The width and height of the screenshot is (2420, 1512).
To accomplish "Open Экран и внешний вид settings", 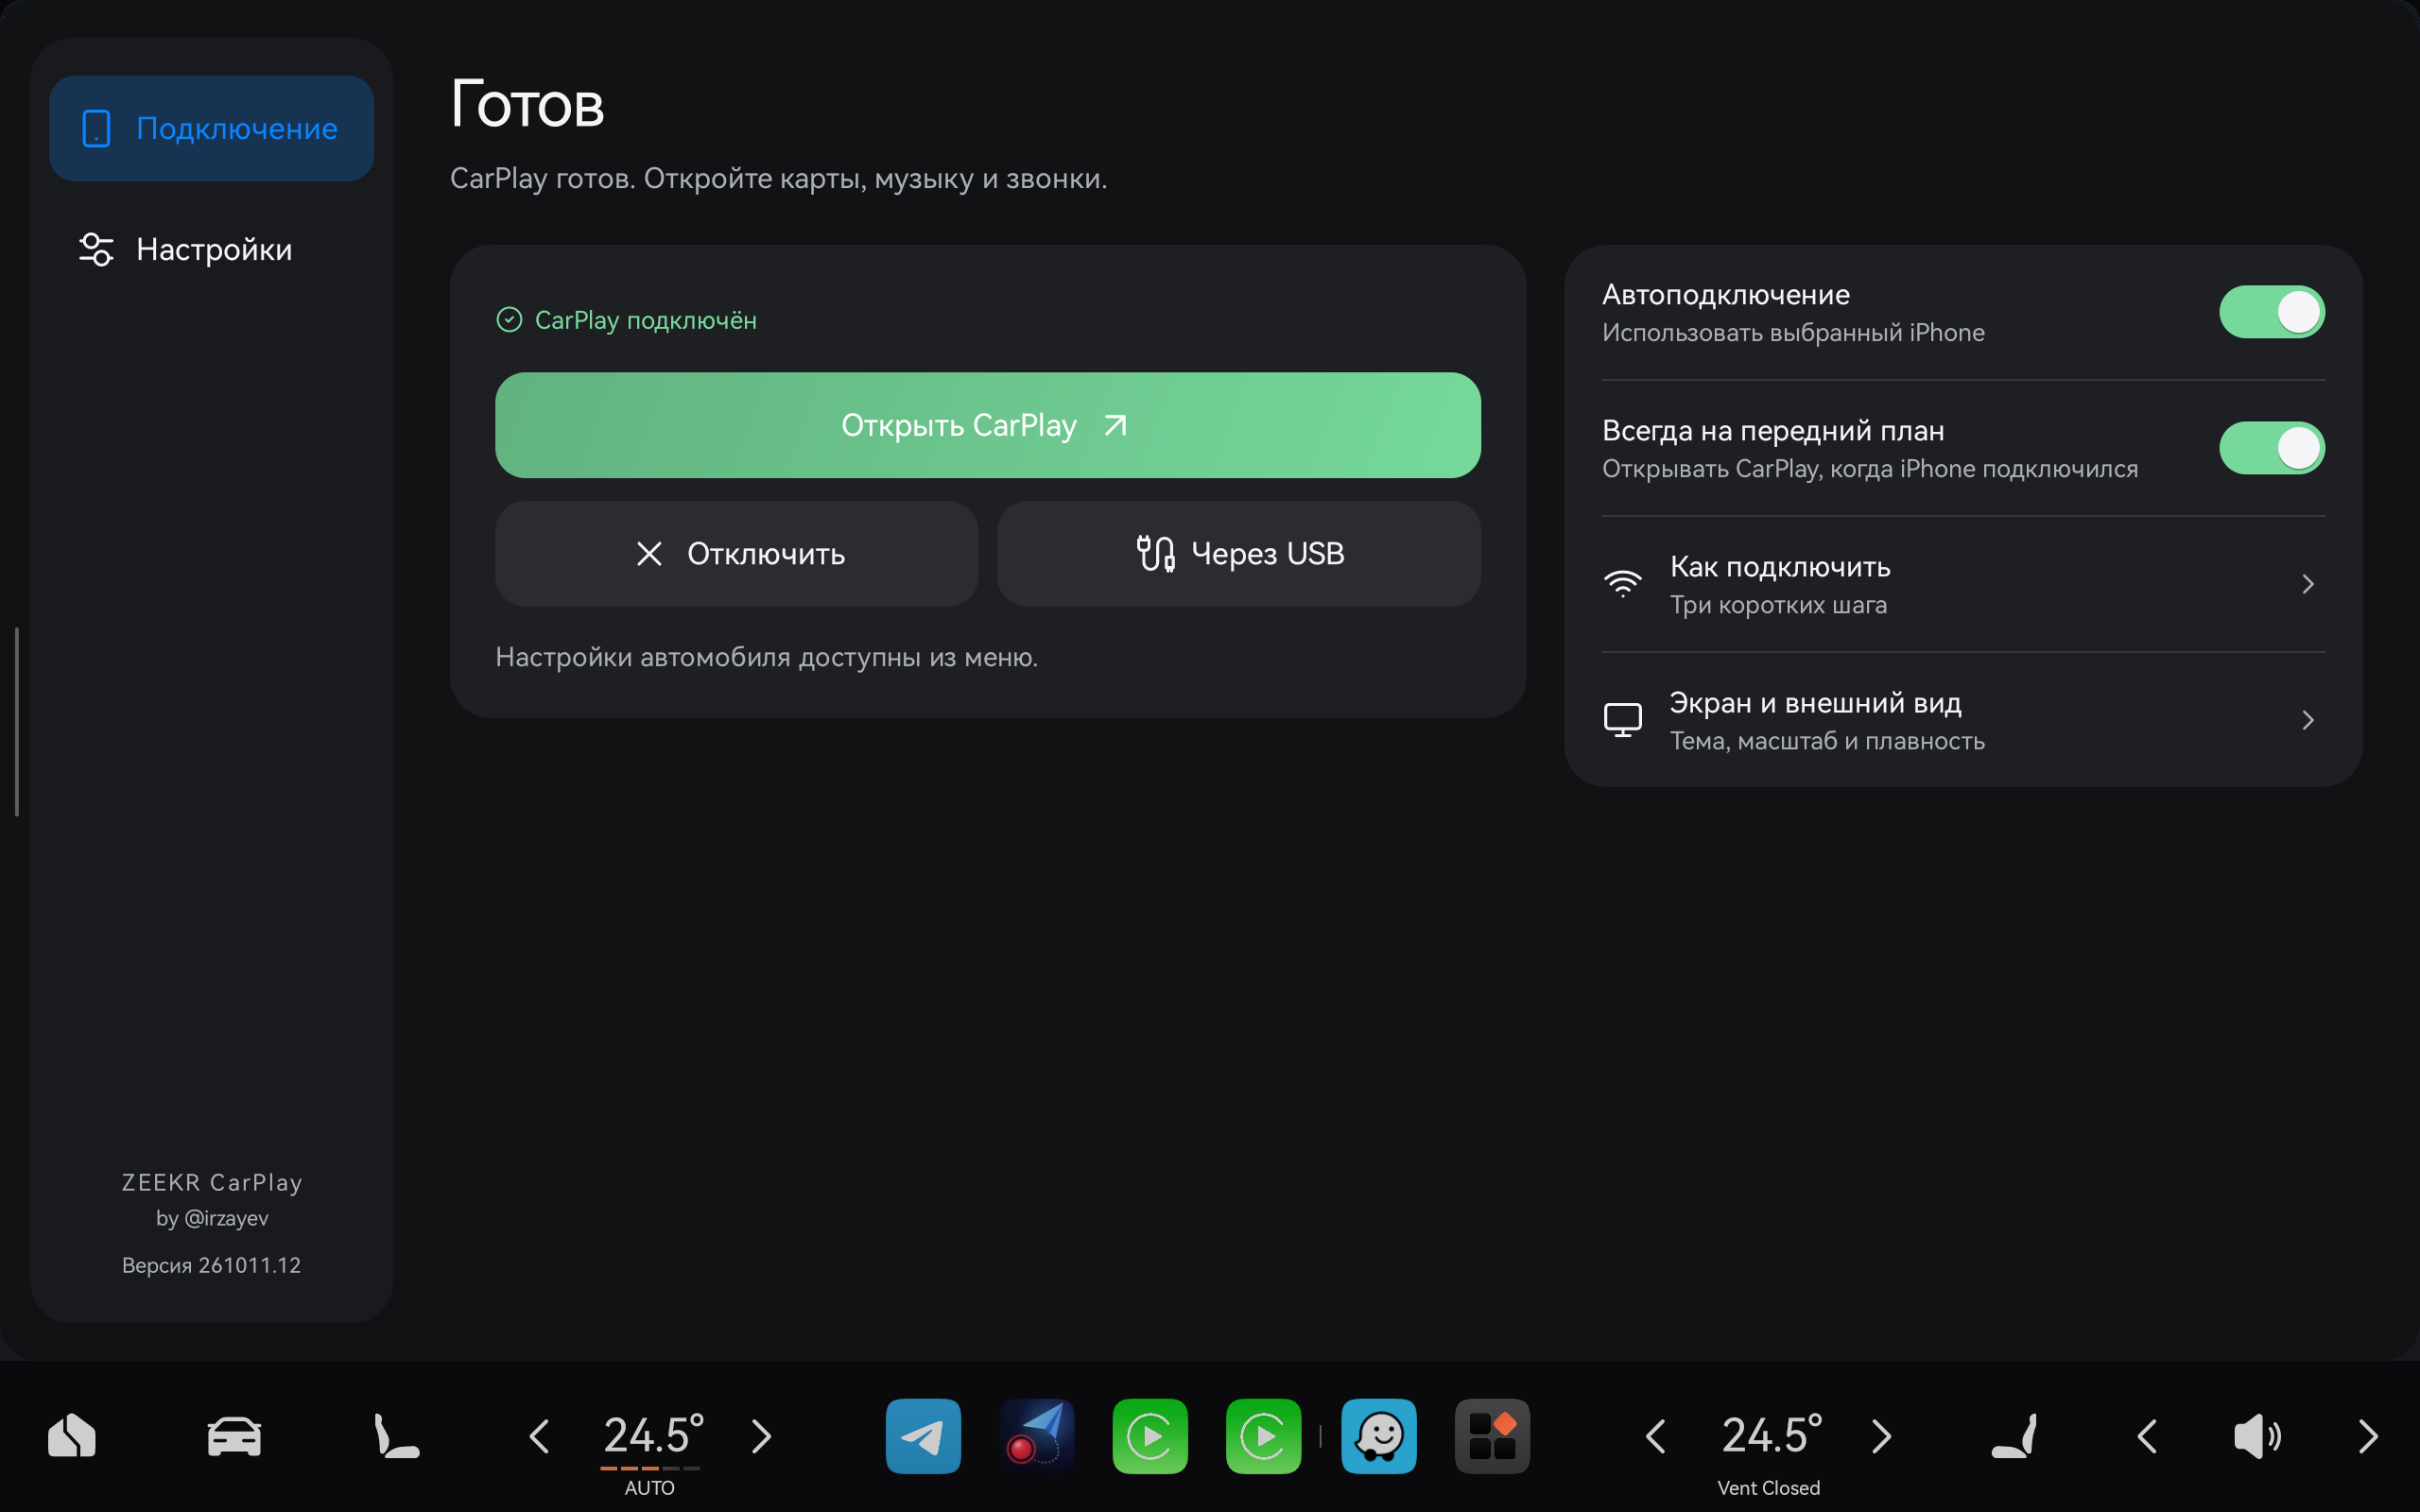I will 1962,720.
